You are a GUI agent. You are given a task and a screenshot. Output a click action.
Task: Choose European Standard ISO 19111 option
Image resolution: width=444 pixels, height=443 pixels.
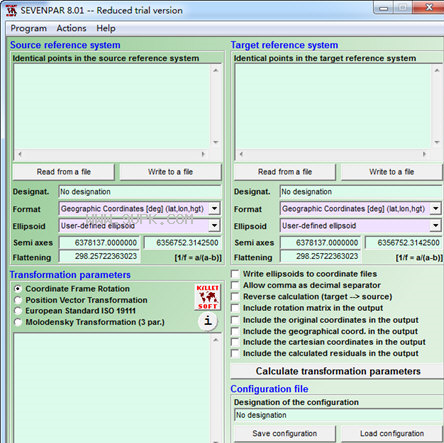pyautogui.click(x=18, y=311)
